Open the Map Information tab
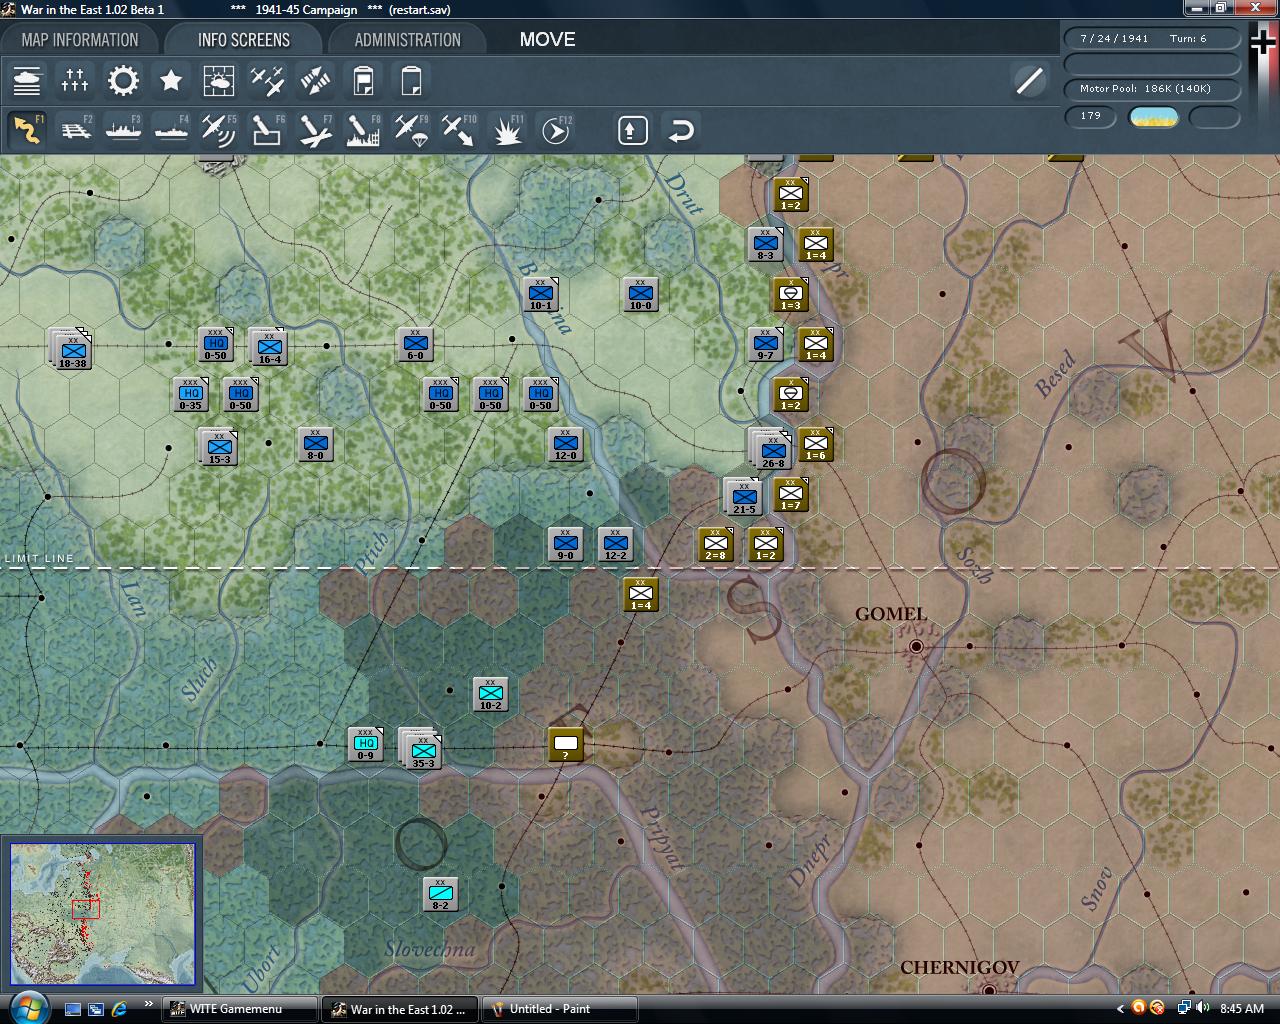Image resolution: width=1280 pixels, height=1024 pixels. tap(80, 40)
